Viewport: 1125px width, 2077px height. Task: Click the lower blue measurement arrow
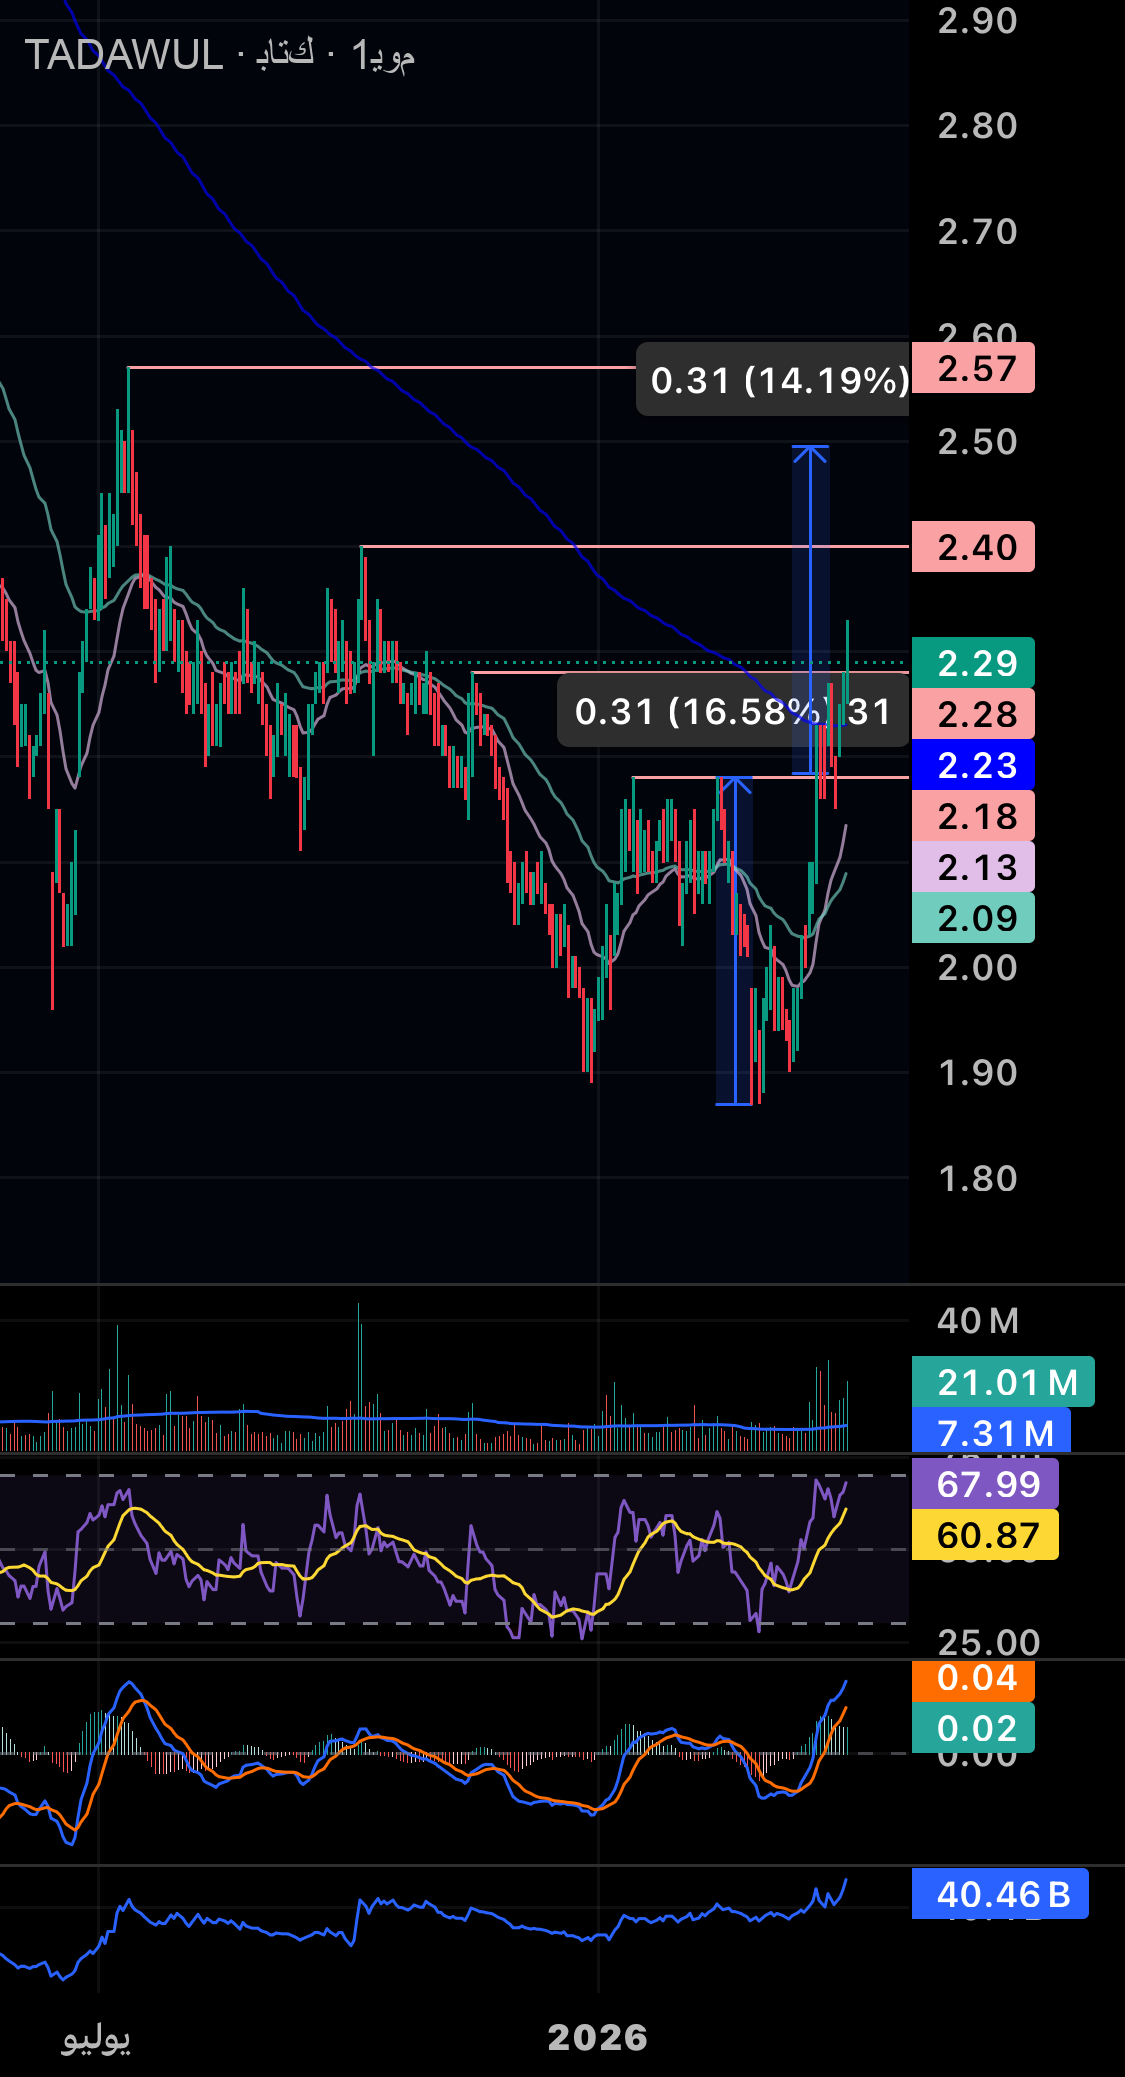coord(735,940)
